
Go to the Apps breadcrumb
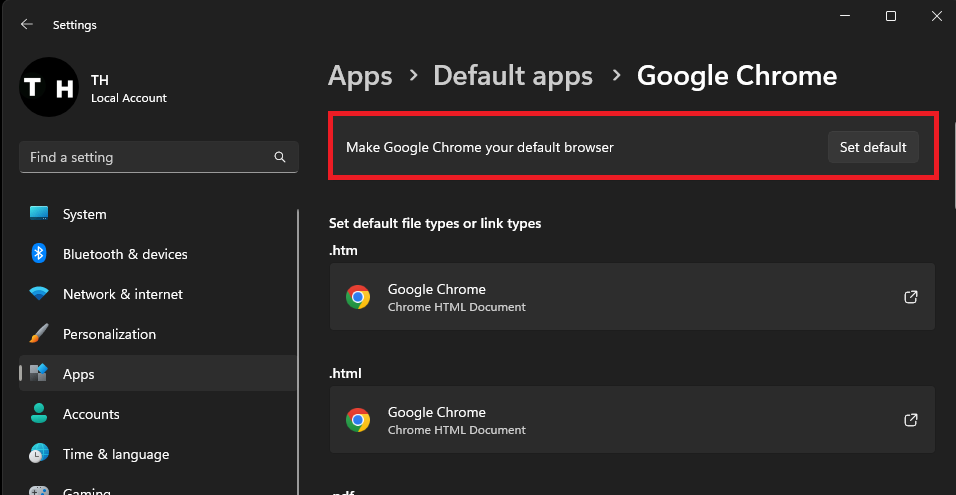tap(360, 76)
